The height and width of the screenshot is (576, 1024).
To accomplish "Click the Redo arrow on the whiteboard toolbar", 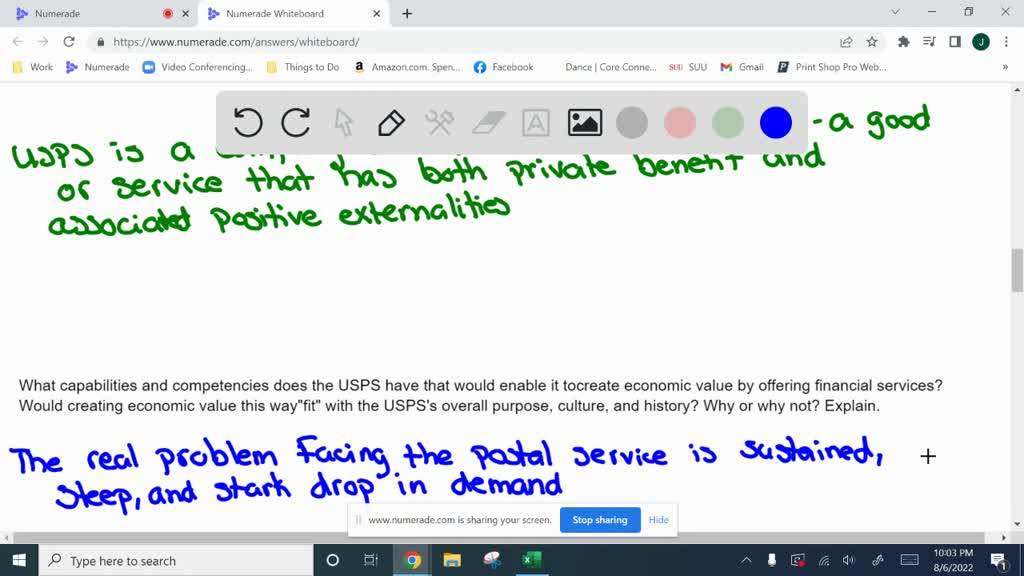I will (296, 122).
